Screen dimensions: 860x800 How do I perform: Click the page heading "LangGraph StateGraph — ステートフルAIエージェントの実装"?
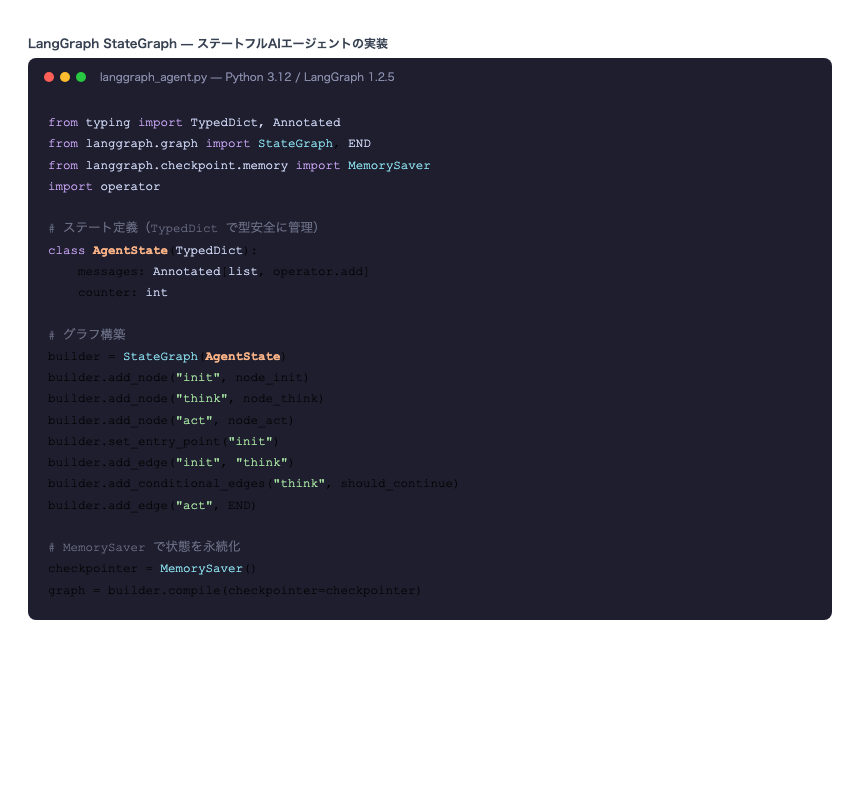click(208, 43)
